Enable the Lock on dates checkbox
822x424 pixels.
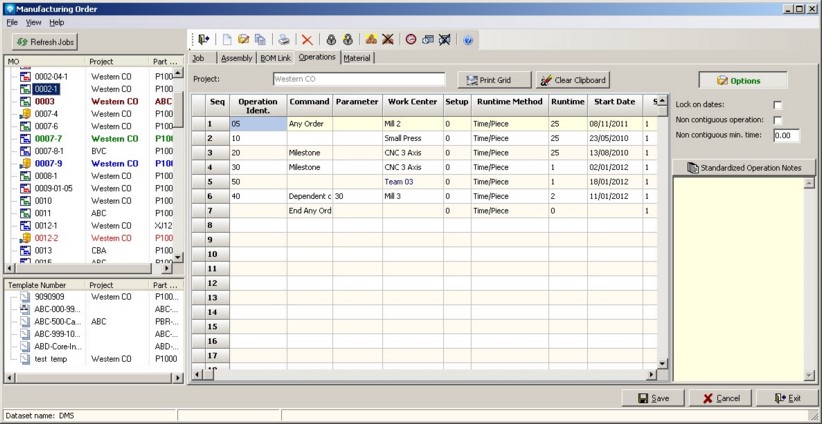[777, 105]
